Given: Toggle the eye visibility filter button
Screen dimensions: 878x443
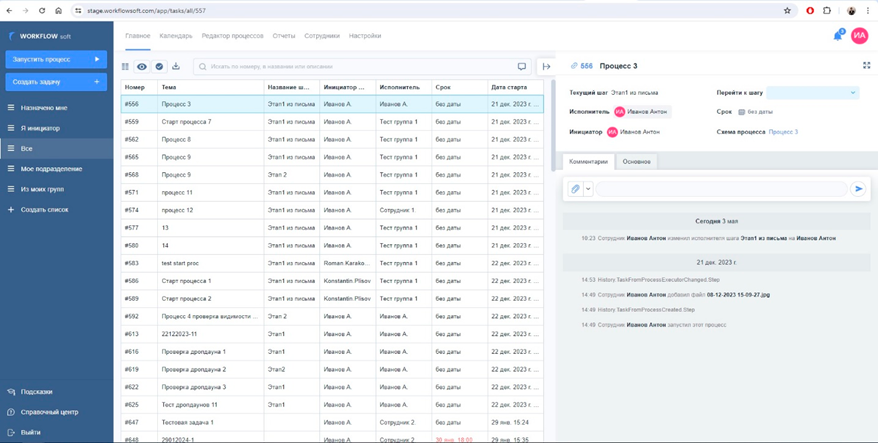Looking at the screenshot, I should (142, 67).
